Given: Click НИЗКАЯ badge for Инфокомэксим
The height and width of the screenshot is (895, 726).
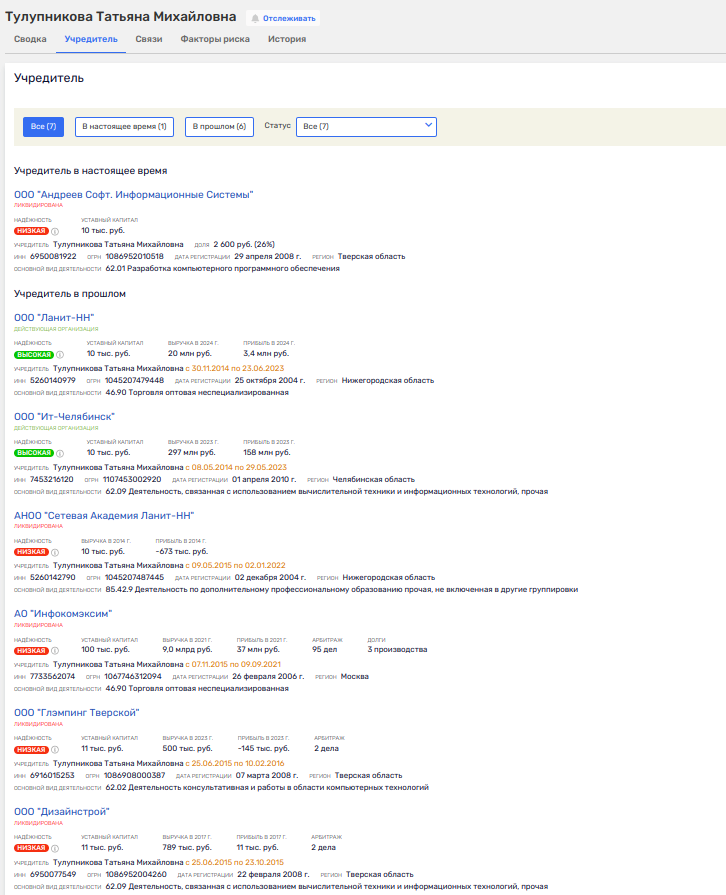Looking at the screenshot, I should click(31, 651).
